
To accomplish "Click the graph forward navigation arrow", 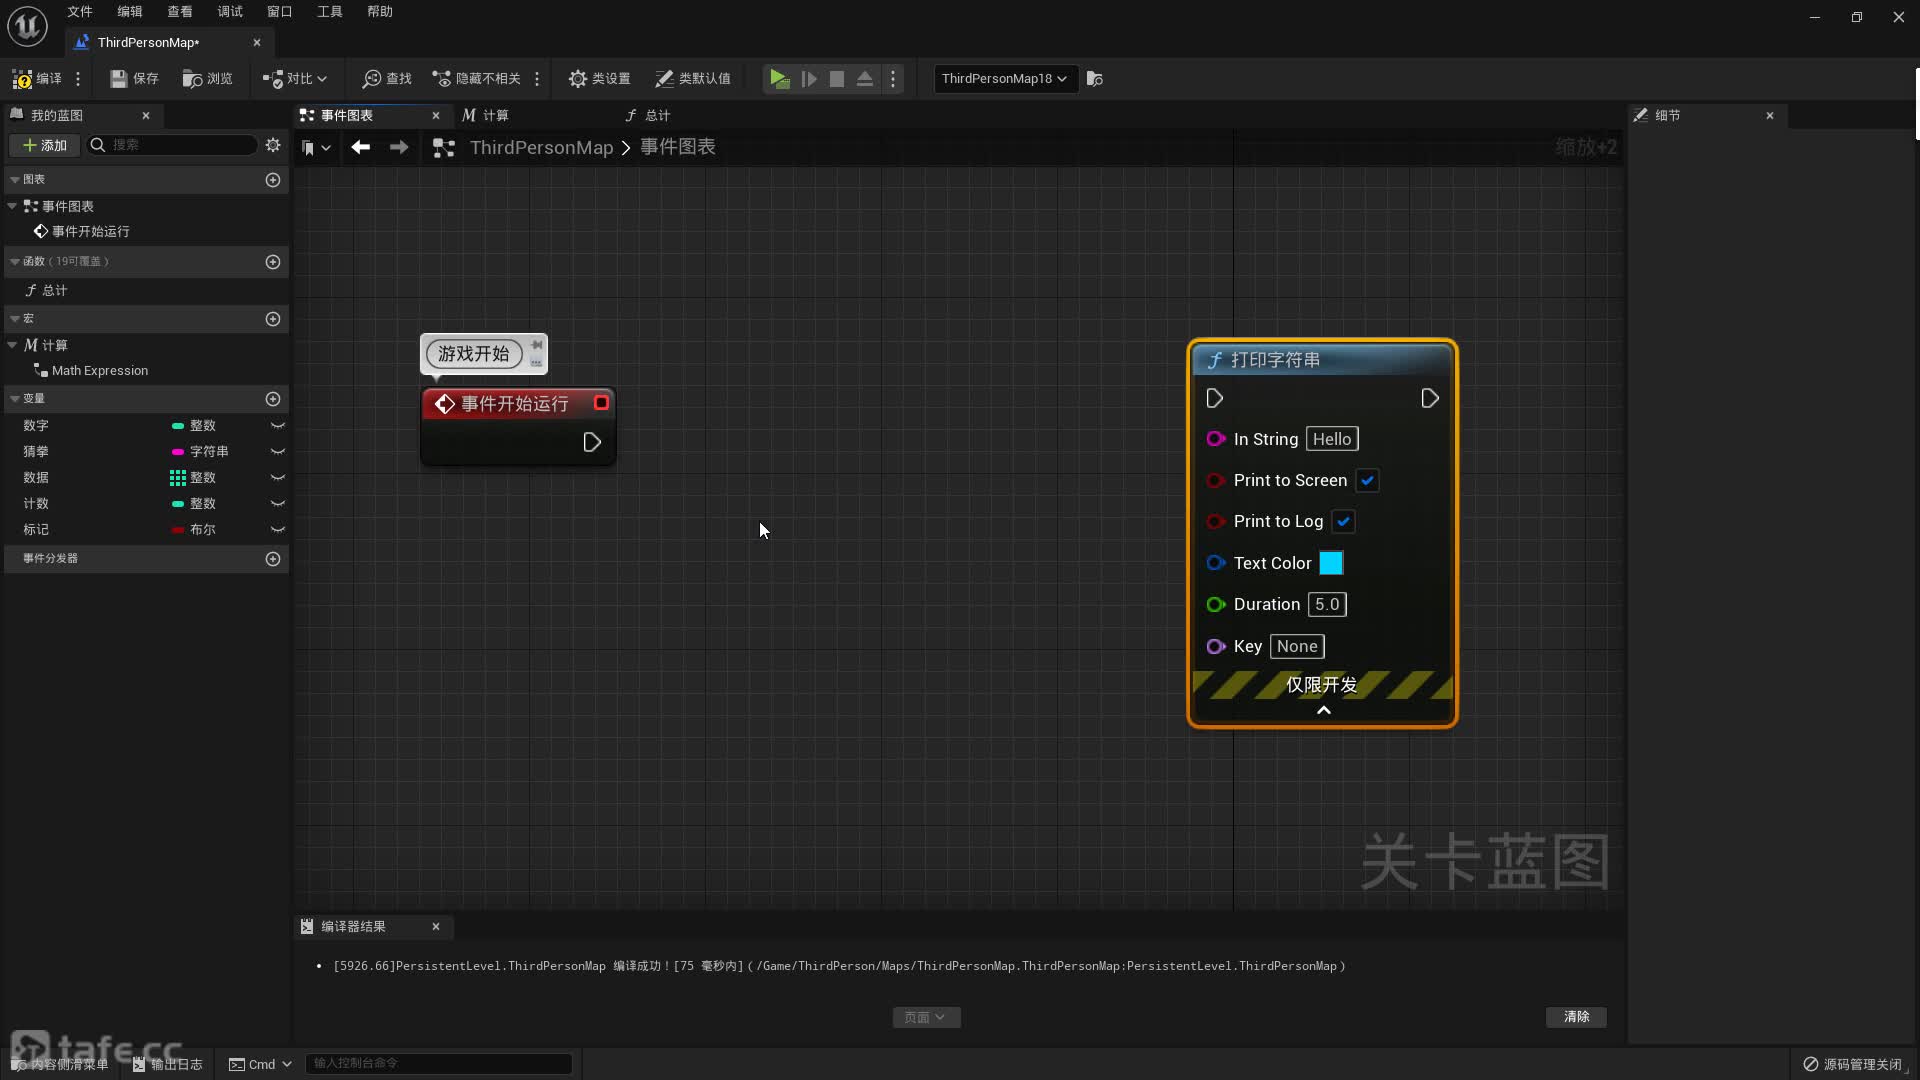I will point(399,147).
